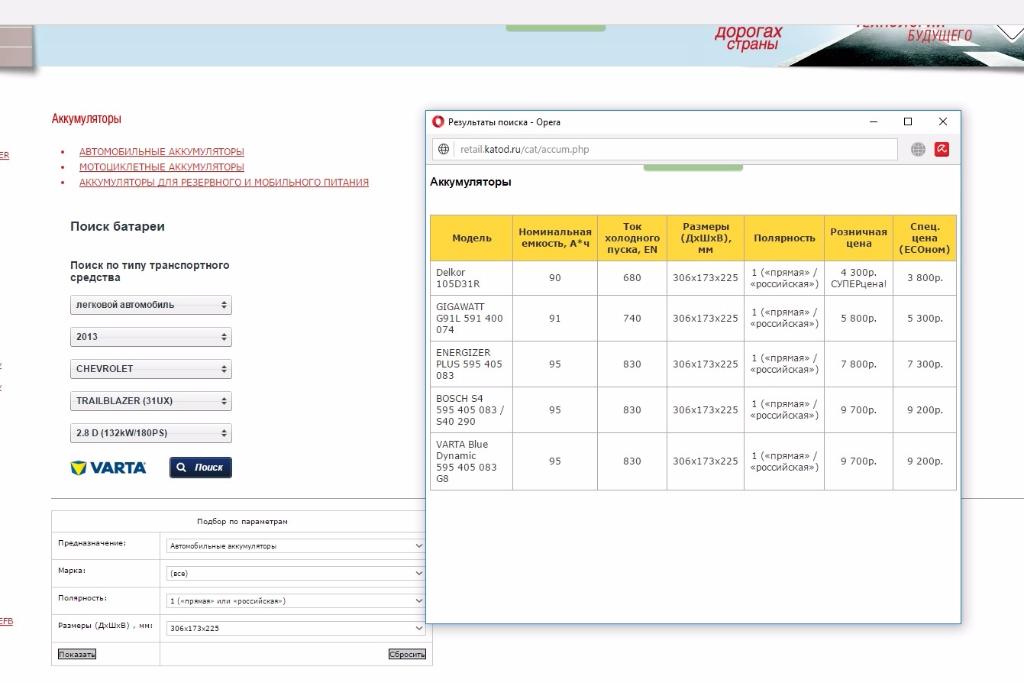
Task: Click the 'Спец. цена (ECOном)' column header
Action: tap(925, 238)
